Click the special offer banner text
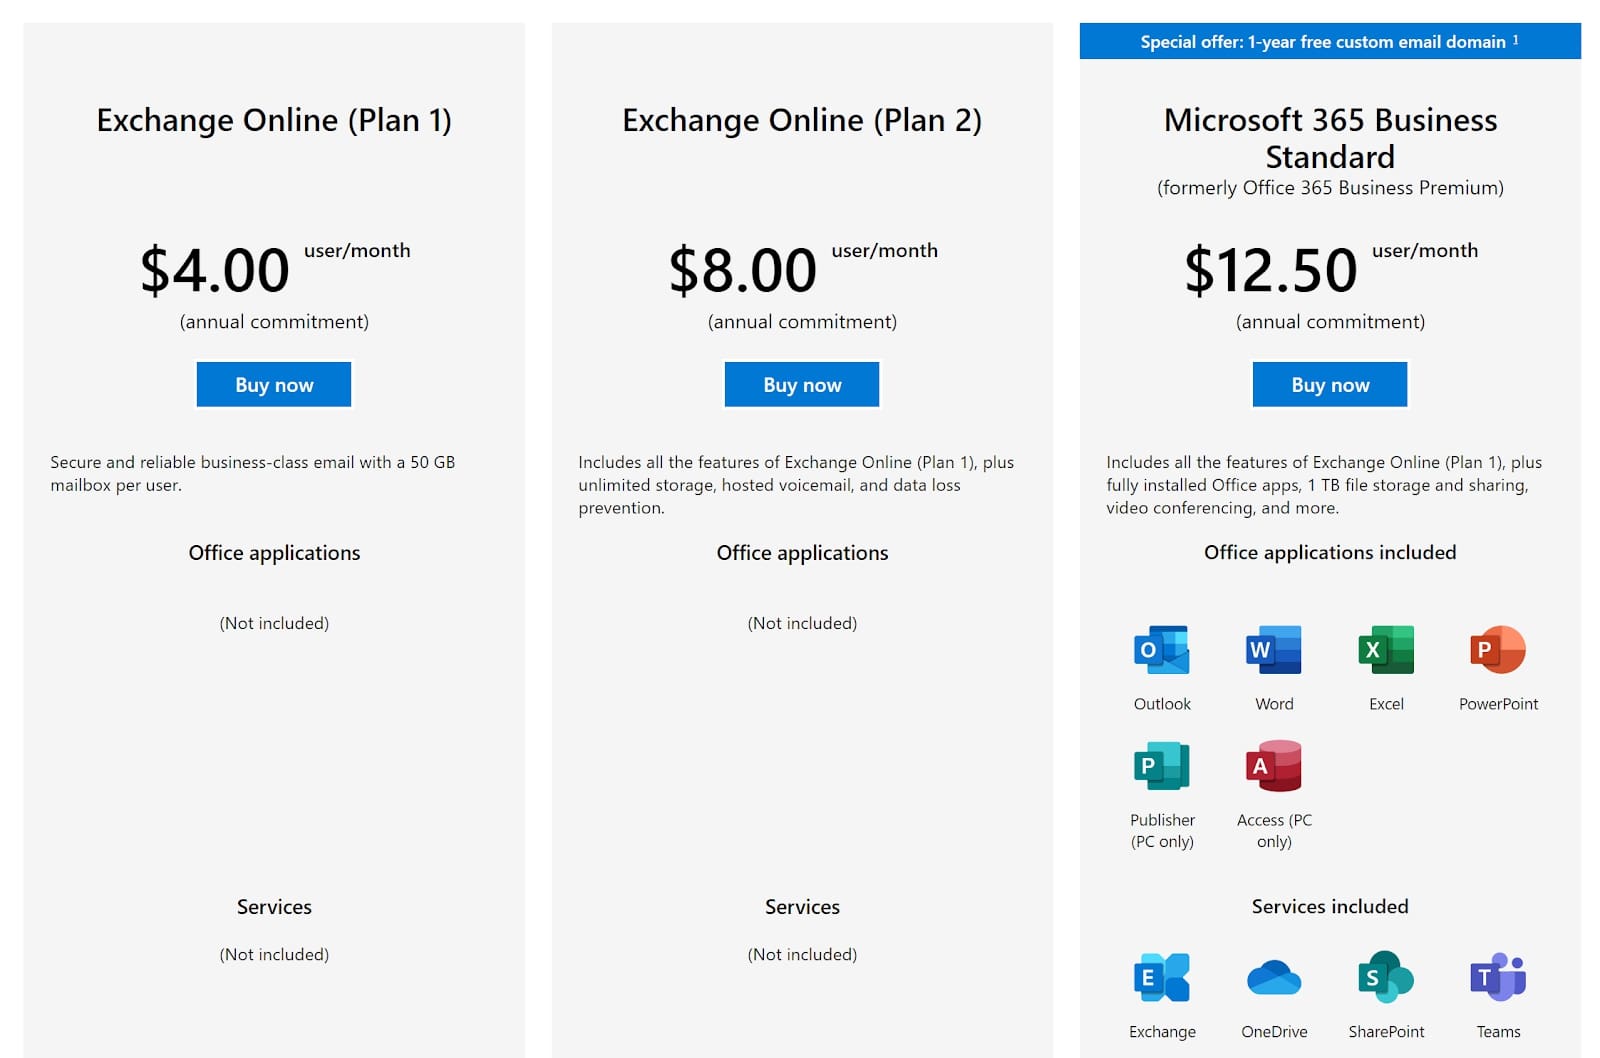 [1323, 42]
